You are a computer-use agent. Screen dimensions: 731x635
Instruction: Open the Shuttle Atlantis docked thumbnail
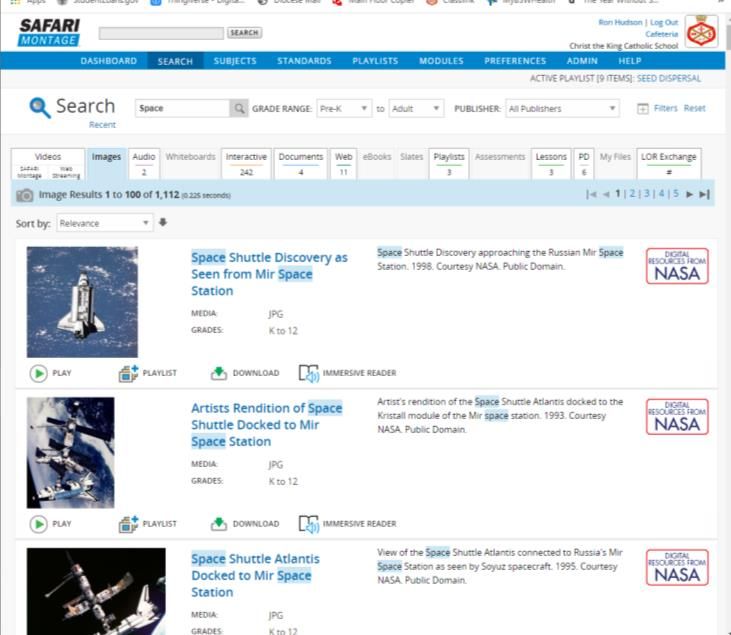(96, 591)
